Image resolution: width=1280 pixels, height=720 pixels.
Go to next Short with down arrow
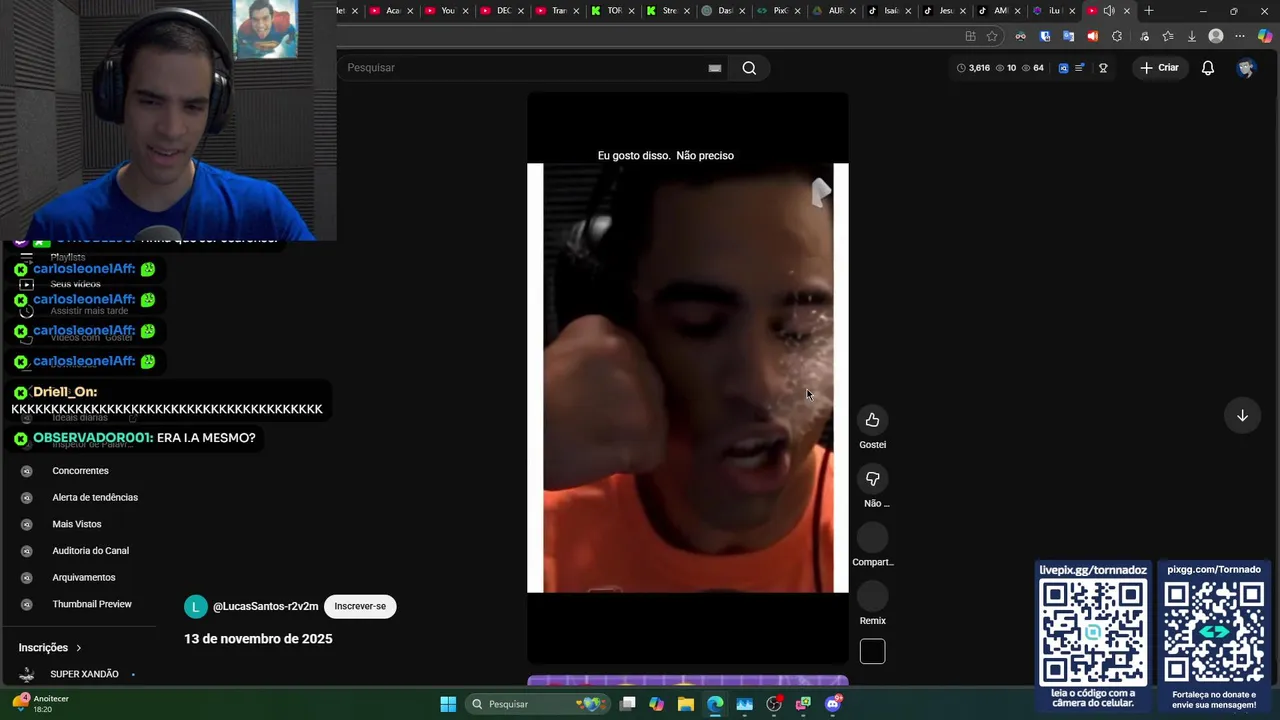1242,416
